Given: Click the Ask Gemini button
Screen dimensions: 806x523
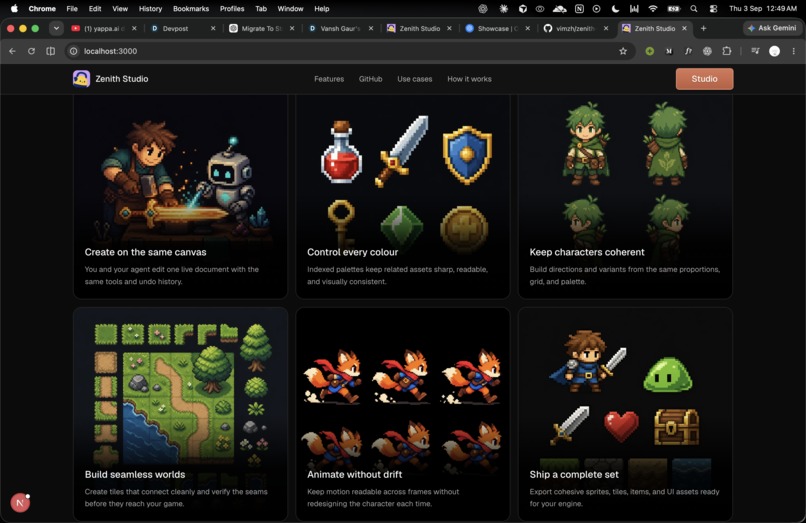Looking at the screenshot, I should click(772, 28).
